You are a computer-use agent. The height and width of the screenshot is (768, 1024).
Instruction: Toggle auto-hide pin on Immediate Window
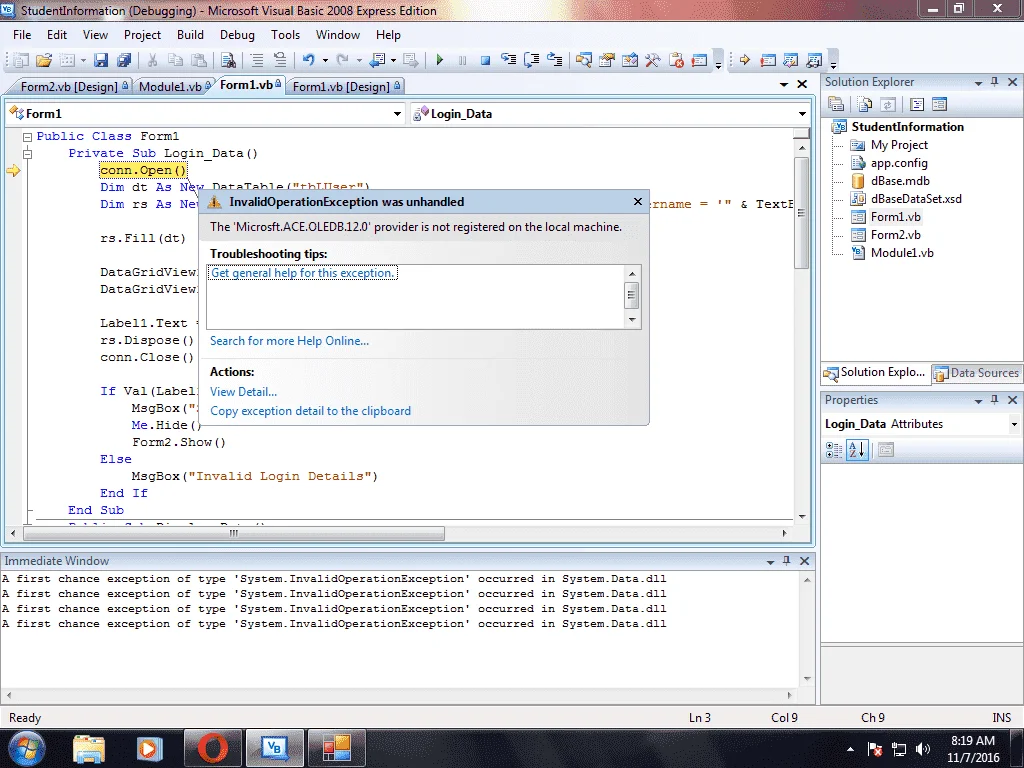pos(786,561)
